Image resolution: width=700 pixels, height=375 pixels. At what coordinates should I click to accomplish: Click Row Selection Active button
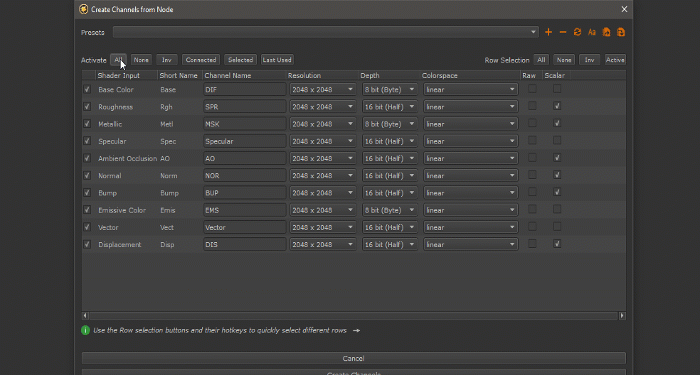point(615,60)
